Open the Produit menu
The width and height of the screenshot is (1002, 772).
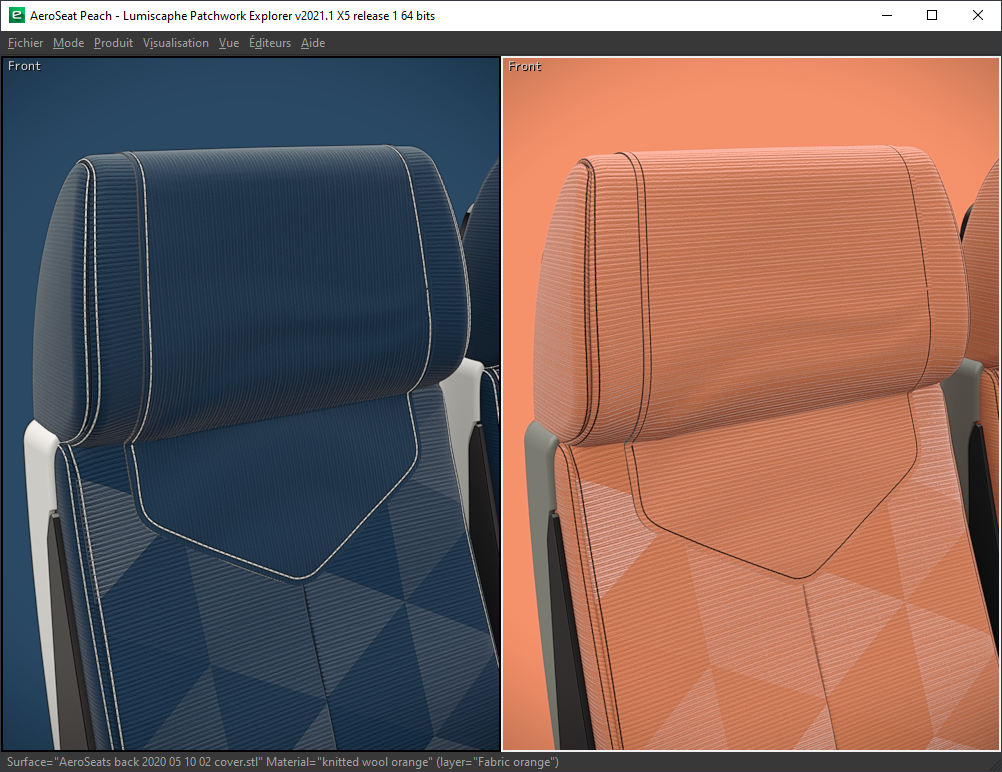point(113,43)
